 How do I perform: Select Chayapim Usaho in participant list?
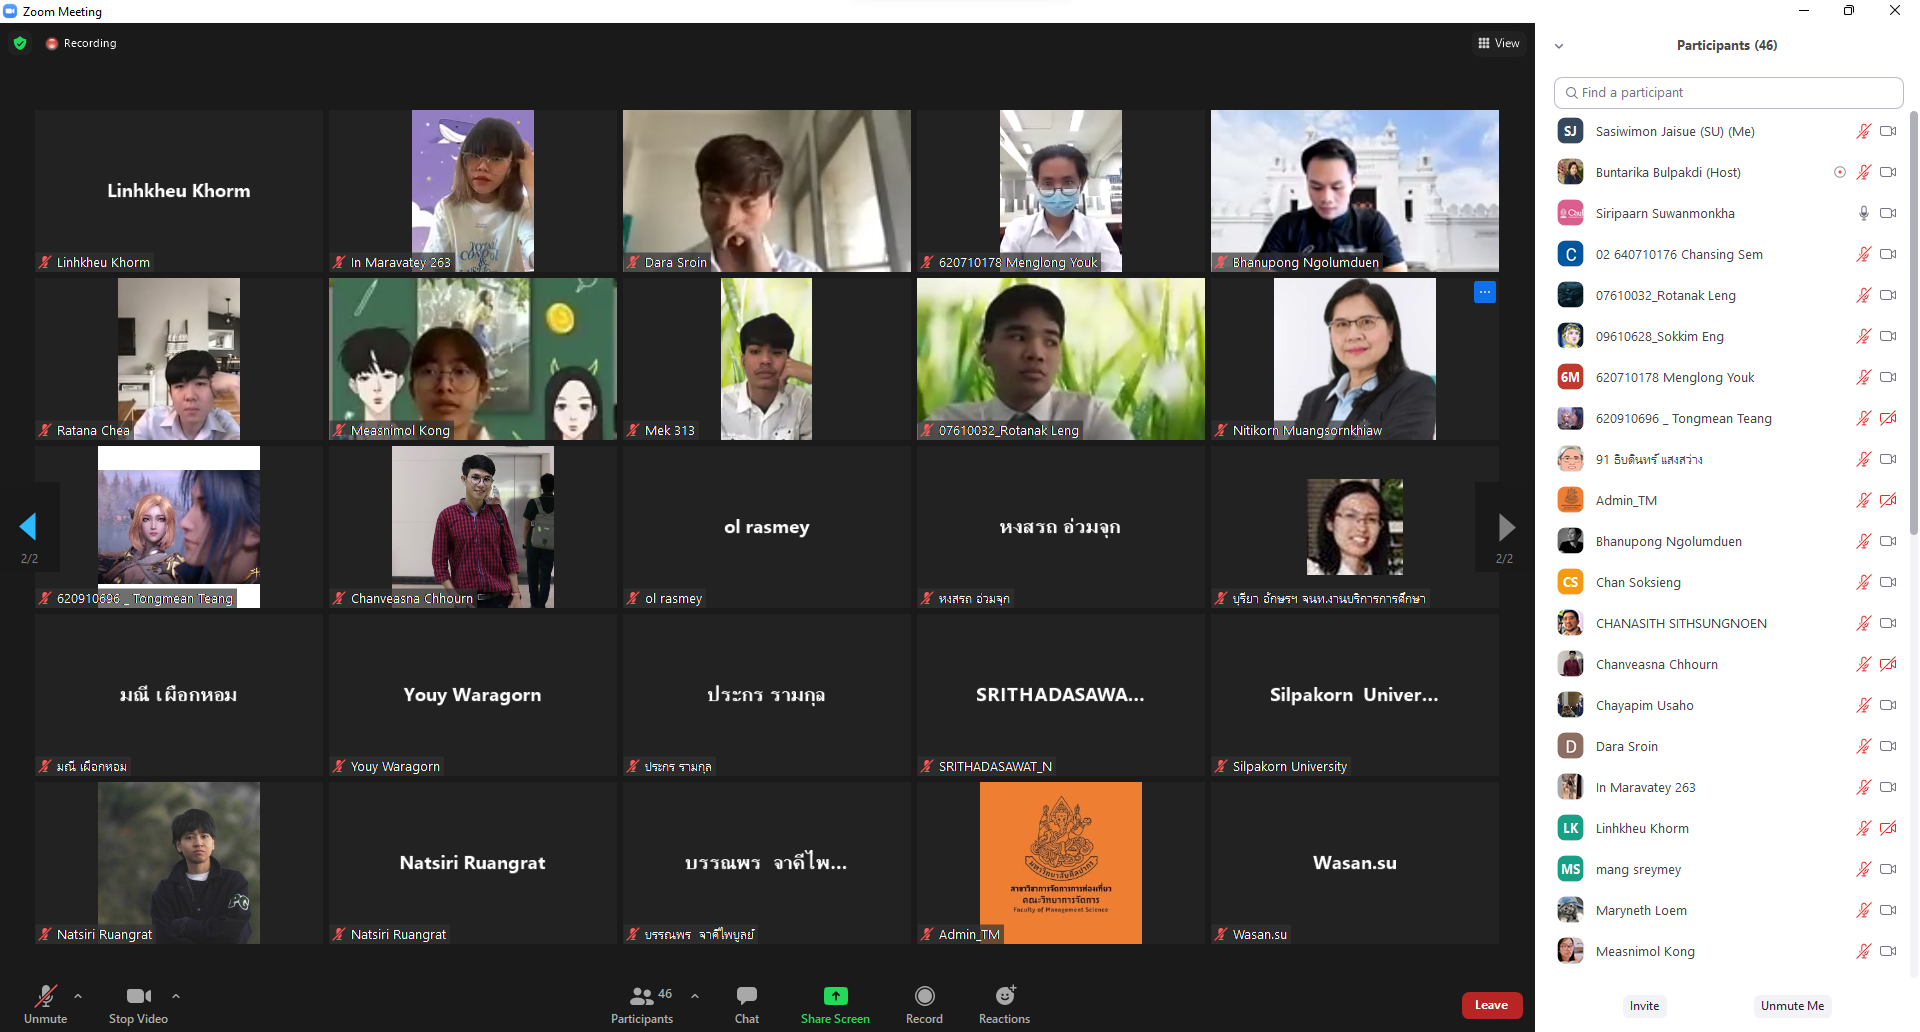coord(1728,705)
